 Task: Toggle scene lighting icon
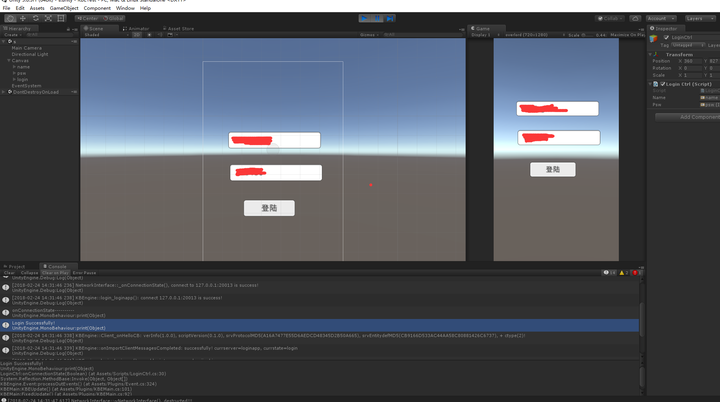tap(149, 35)
